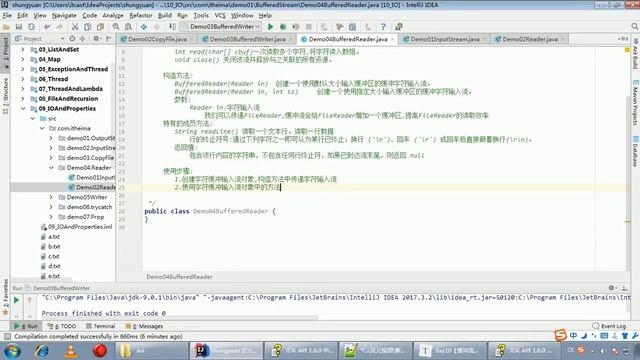Open Internet Explorer from taskbar
Image resolution: width=640 pixels, height=360 pixels.
(42, 351)
